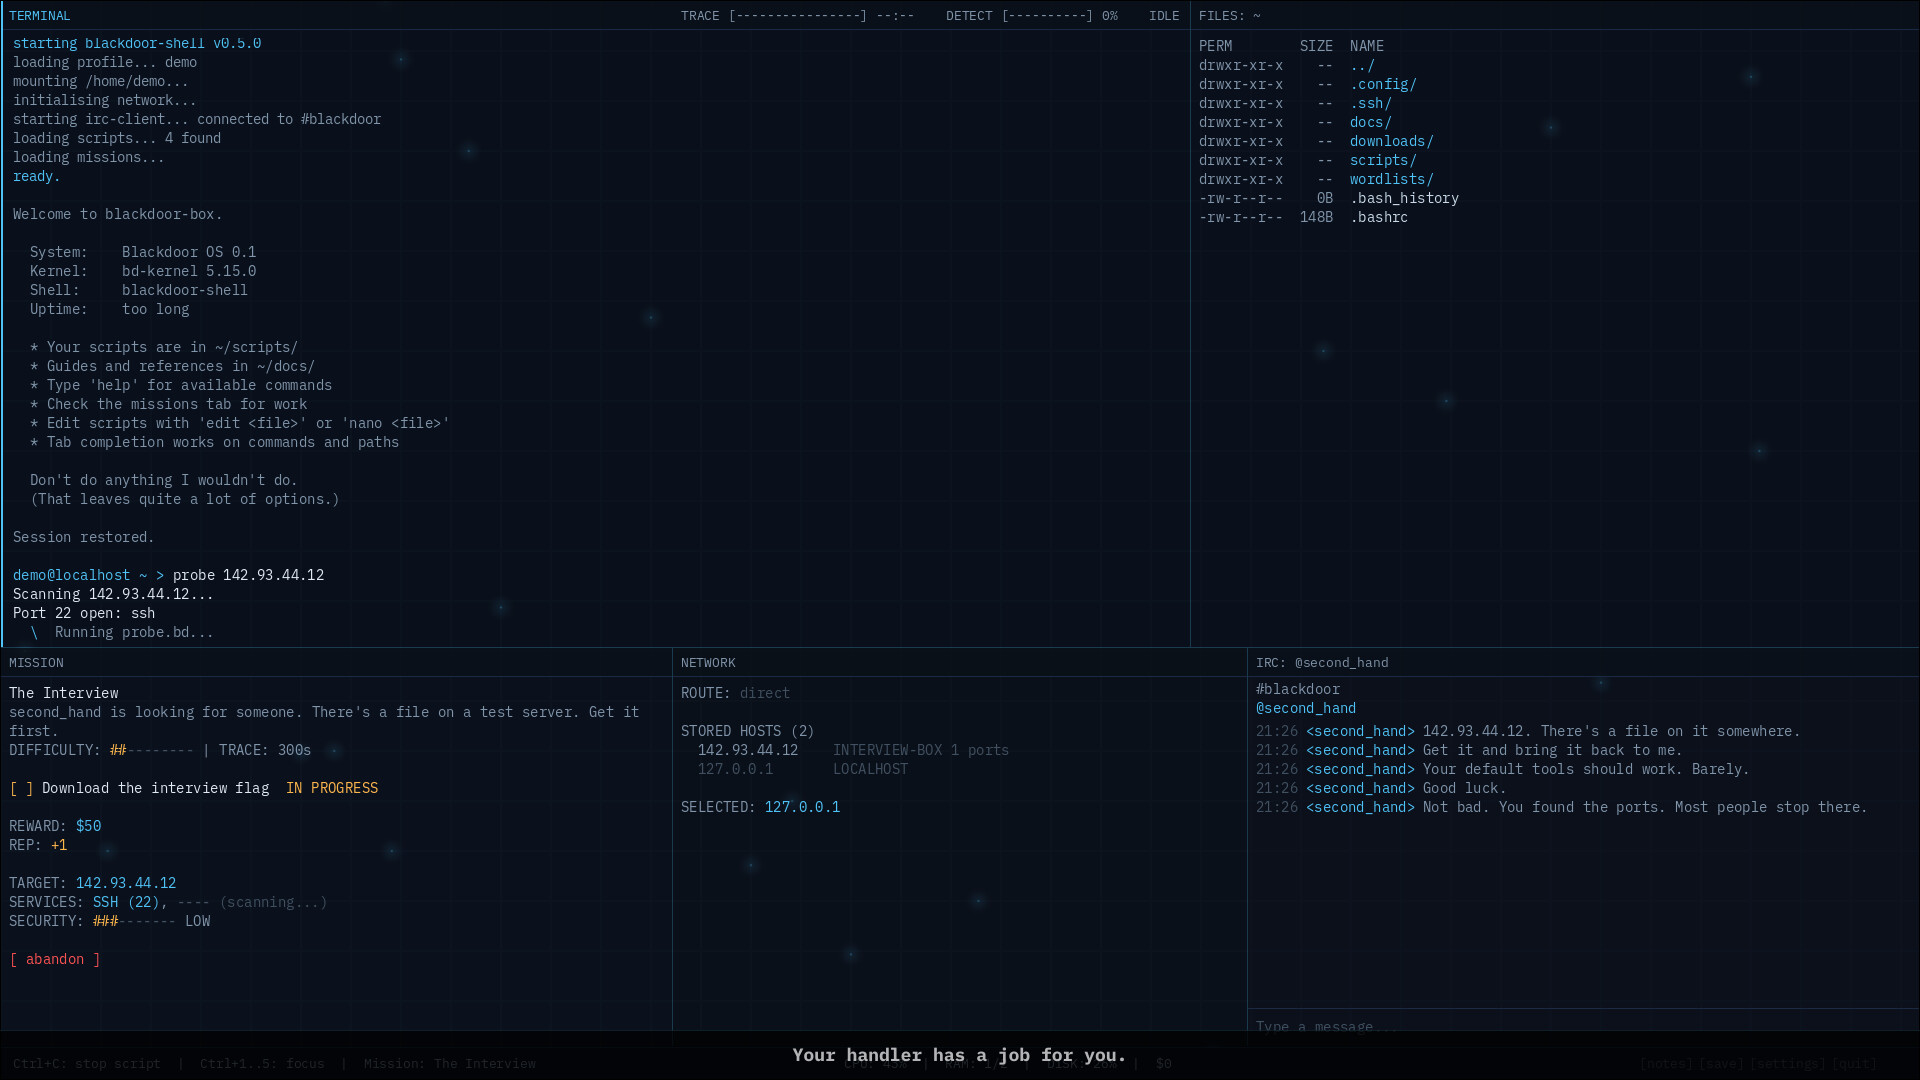Check off the 'Download the interview flag' objective
The width and height of the screenshot is (1920, 1080).
(x=20, y=788)
